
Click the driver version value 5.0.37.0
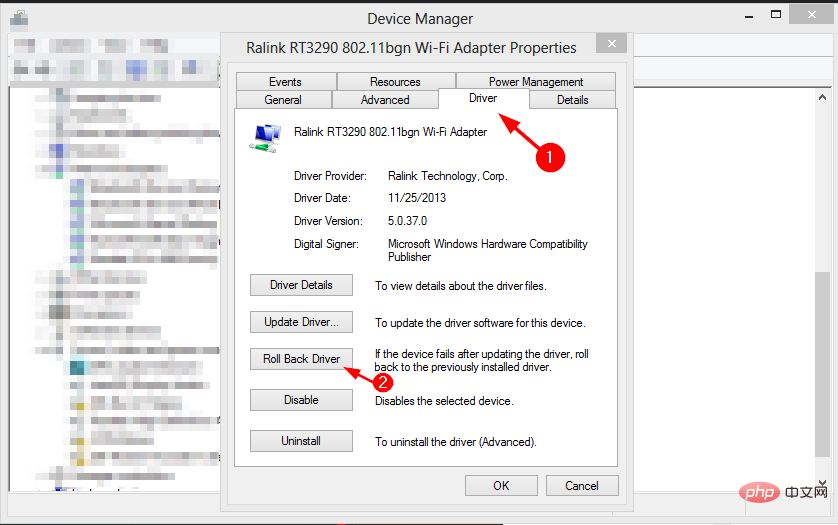(407, 221)
